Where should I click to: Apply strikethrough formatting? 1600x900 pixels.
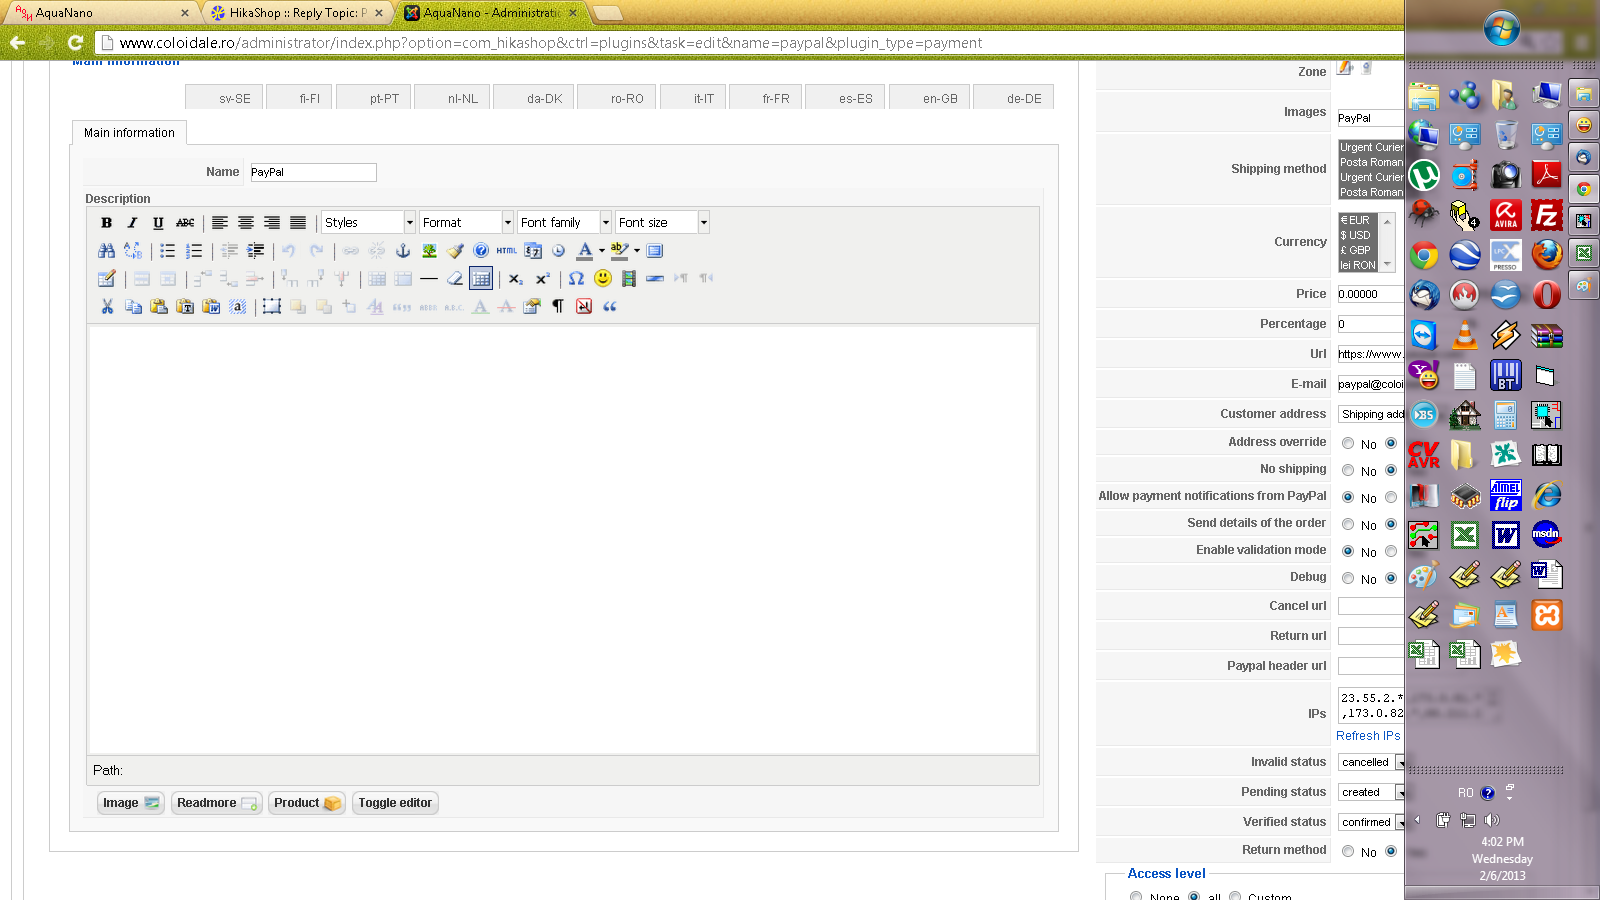click(x=185, y=223)
